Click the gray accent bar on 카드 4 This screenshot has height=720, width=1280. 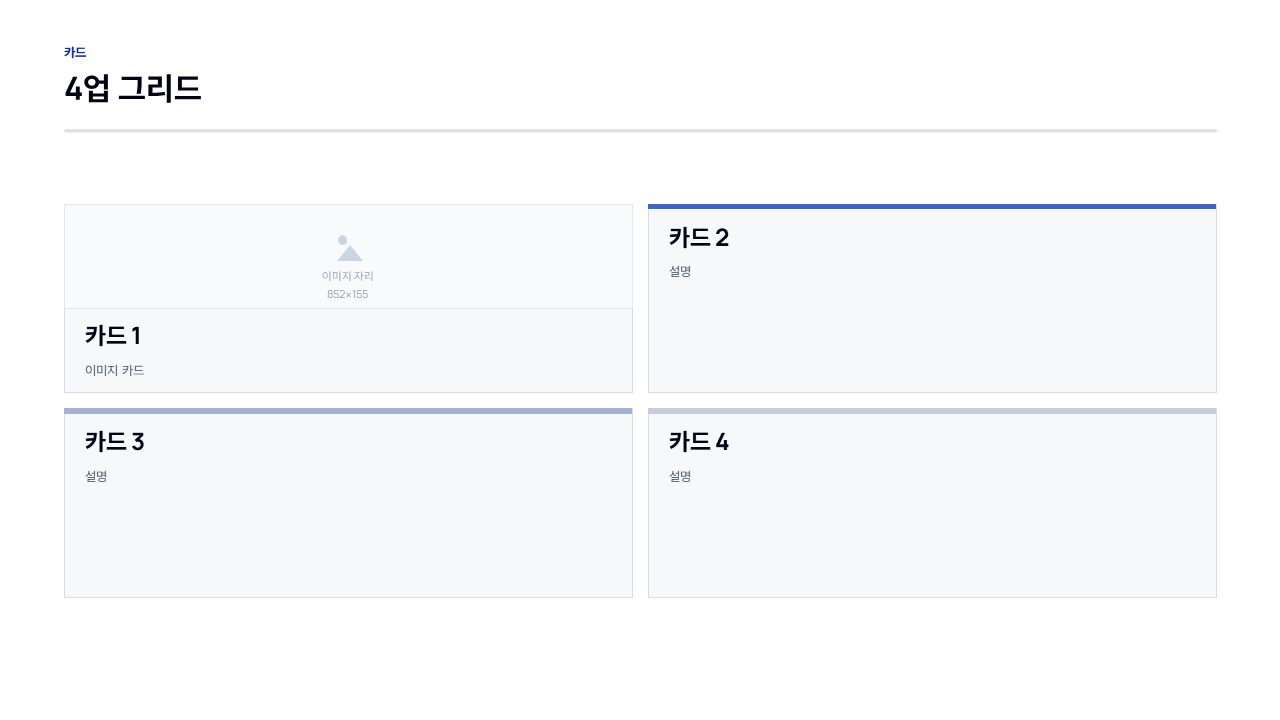click(x=932, y=411)
